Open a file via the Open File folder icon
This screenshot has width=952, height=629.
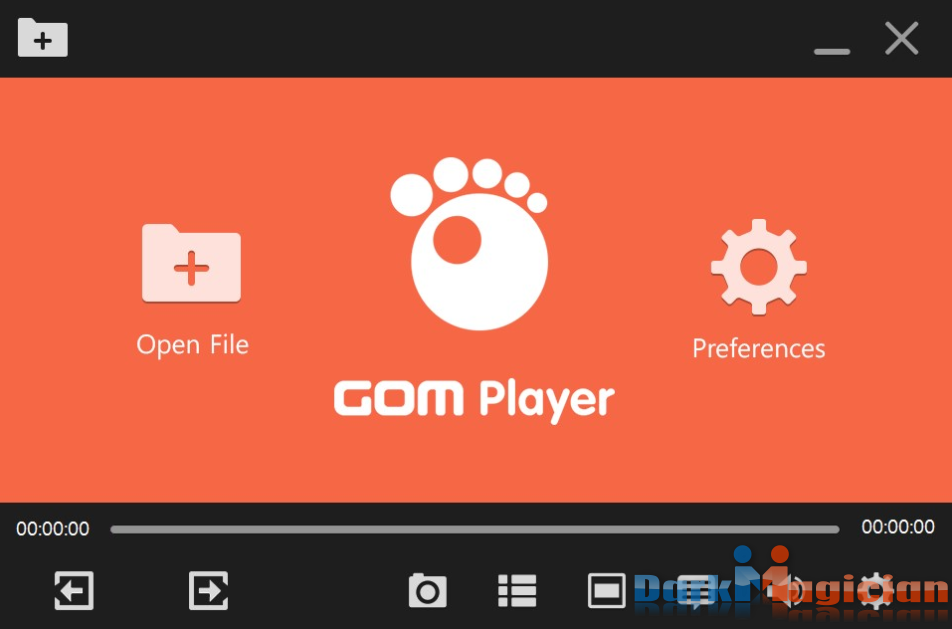[x=191, y=263]
